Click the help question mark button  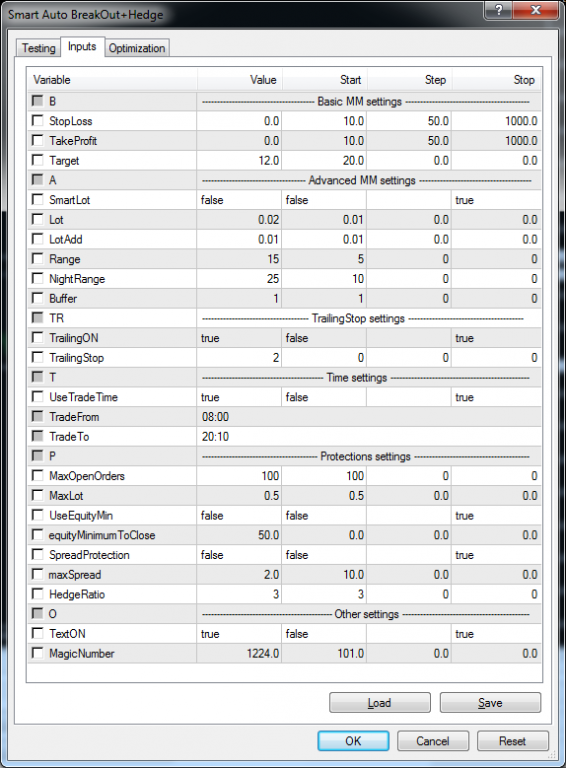coord(499,10)
